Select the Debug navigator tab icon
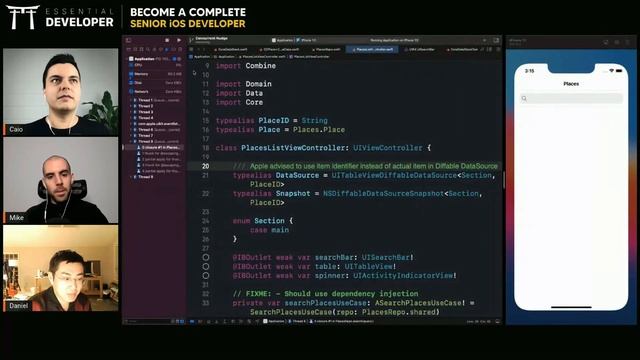The height and width of the screenshot is (360, 640). (x=167, y=49)
